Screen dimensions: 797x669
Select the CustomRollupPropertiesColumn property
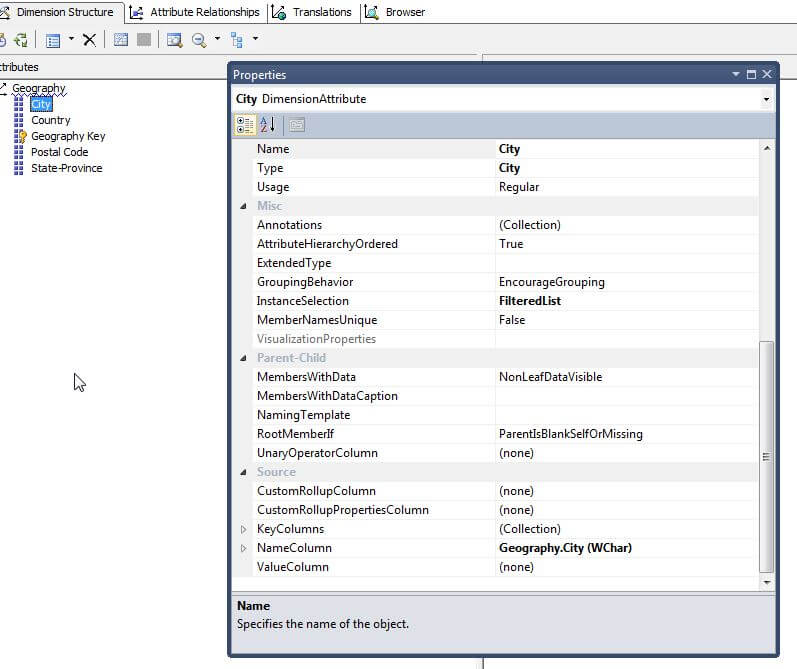(505, 510)
